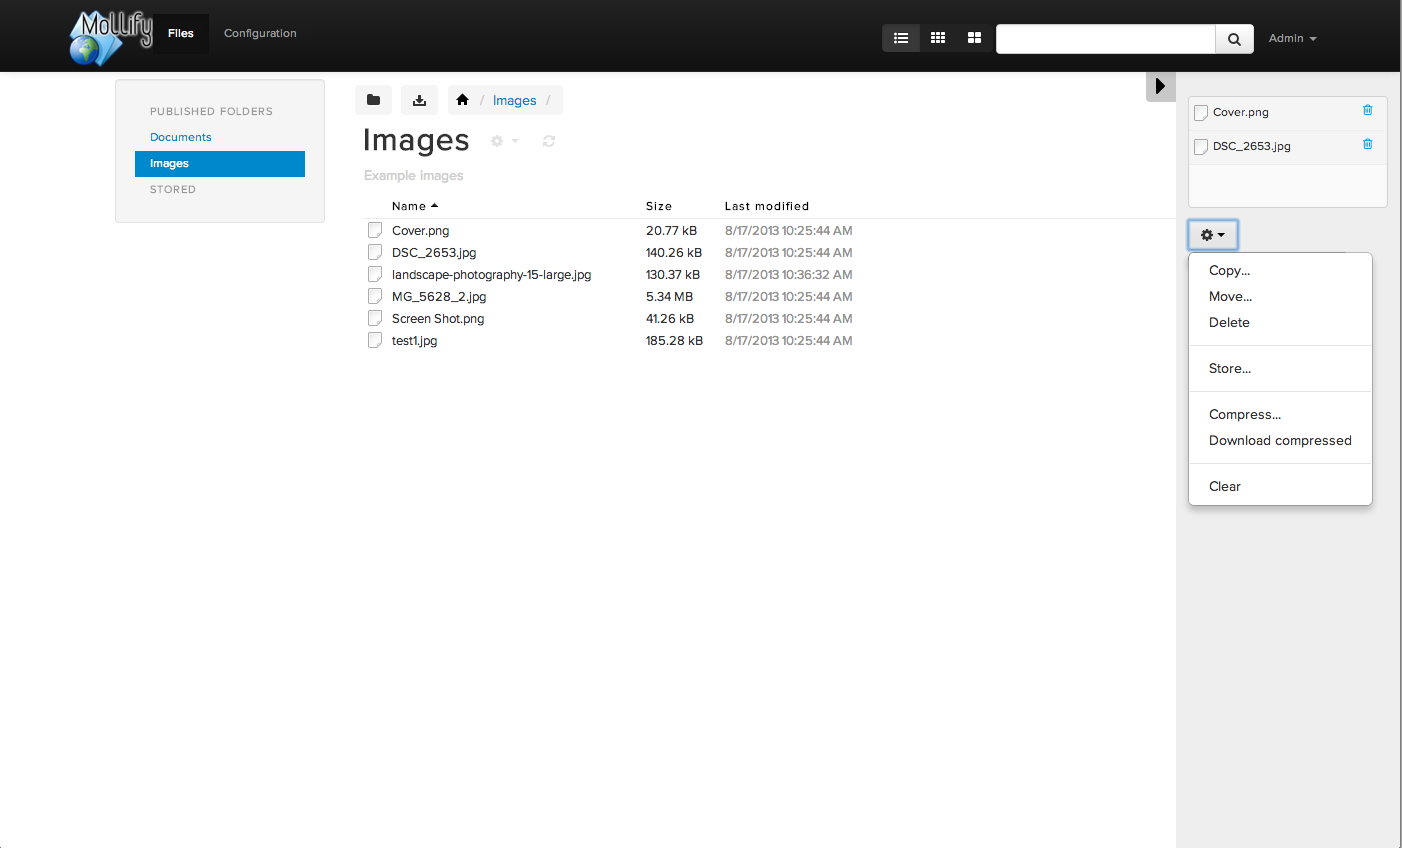Sort the file list by Last modified
The height and width of the screenshot is (848, 1402).
pyautogui.click(x=767, y=206)
